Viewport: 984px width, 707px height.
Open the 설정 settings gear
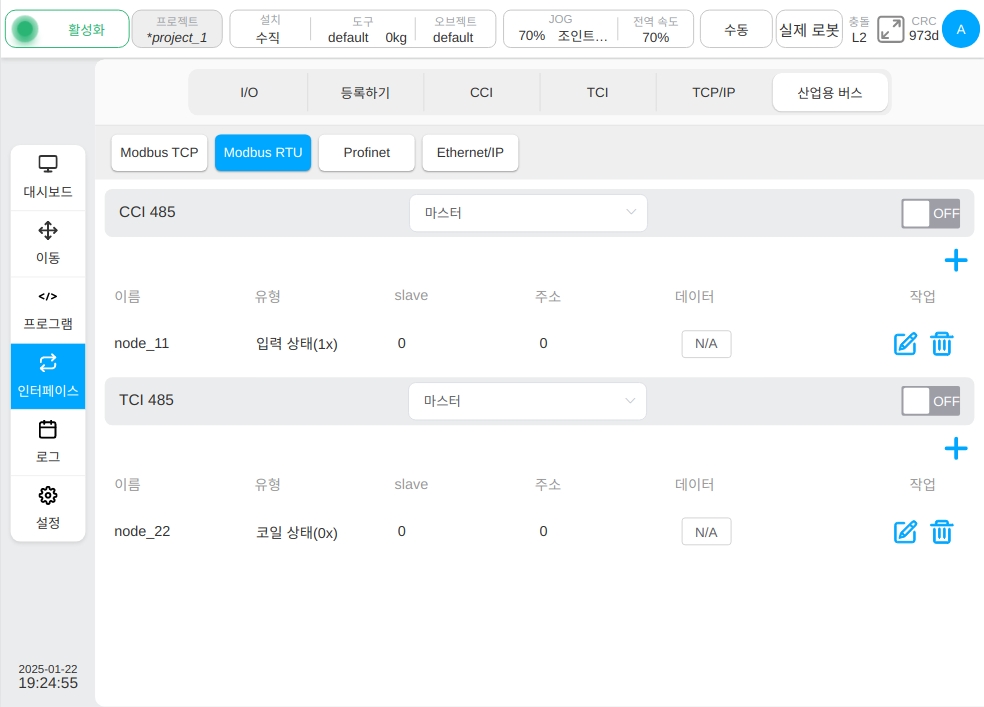pyautogui.click(x=48, y=508)
